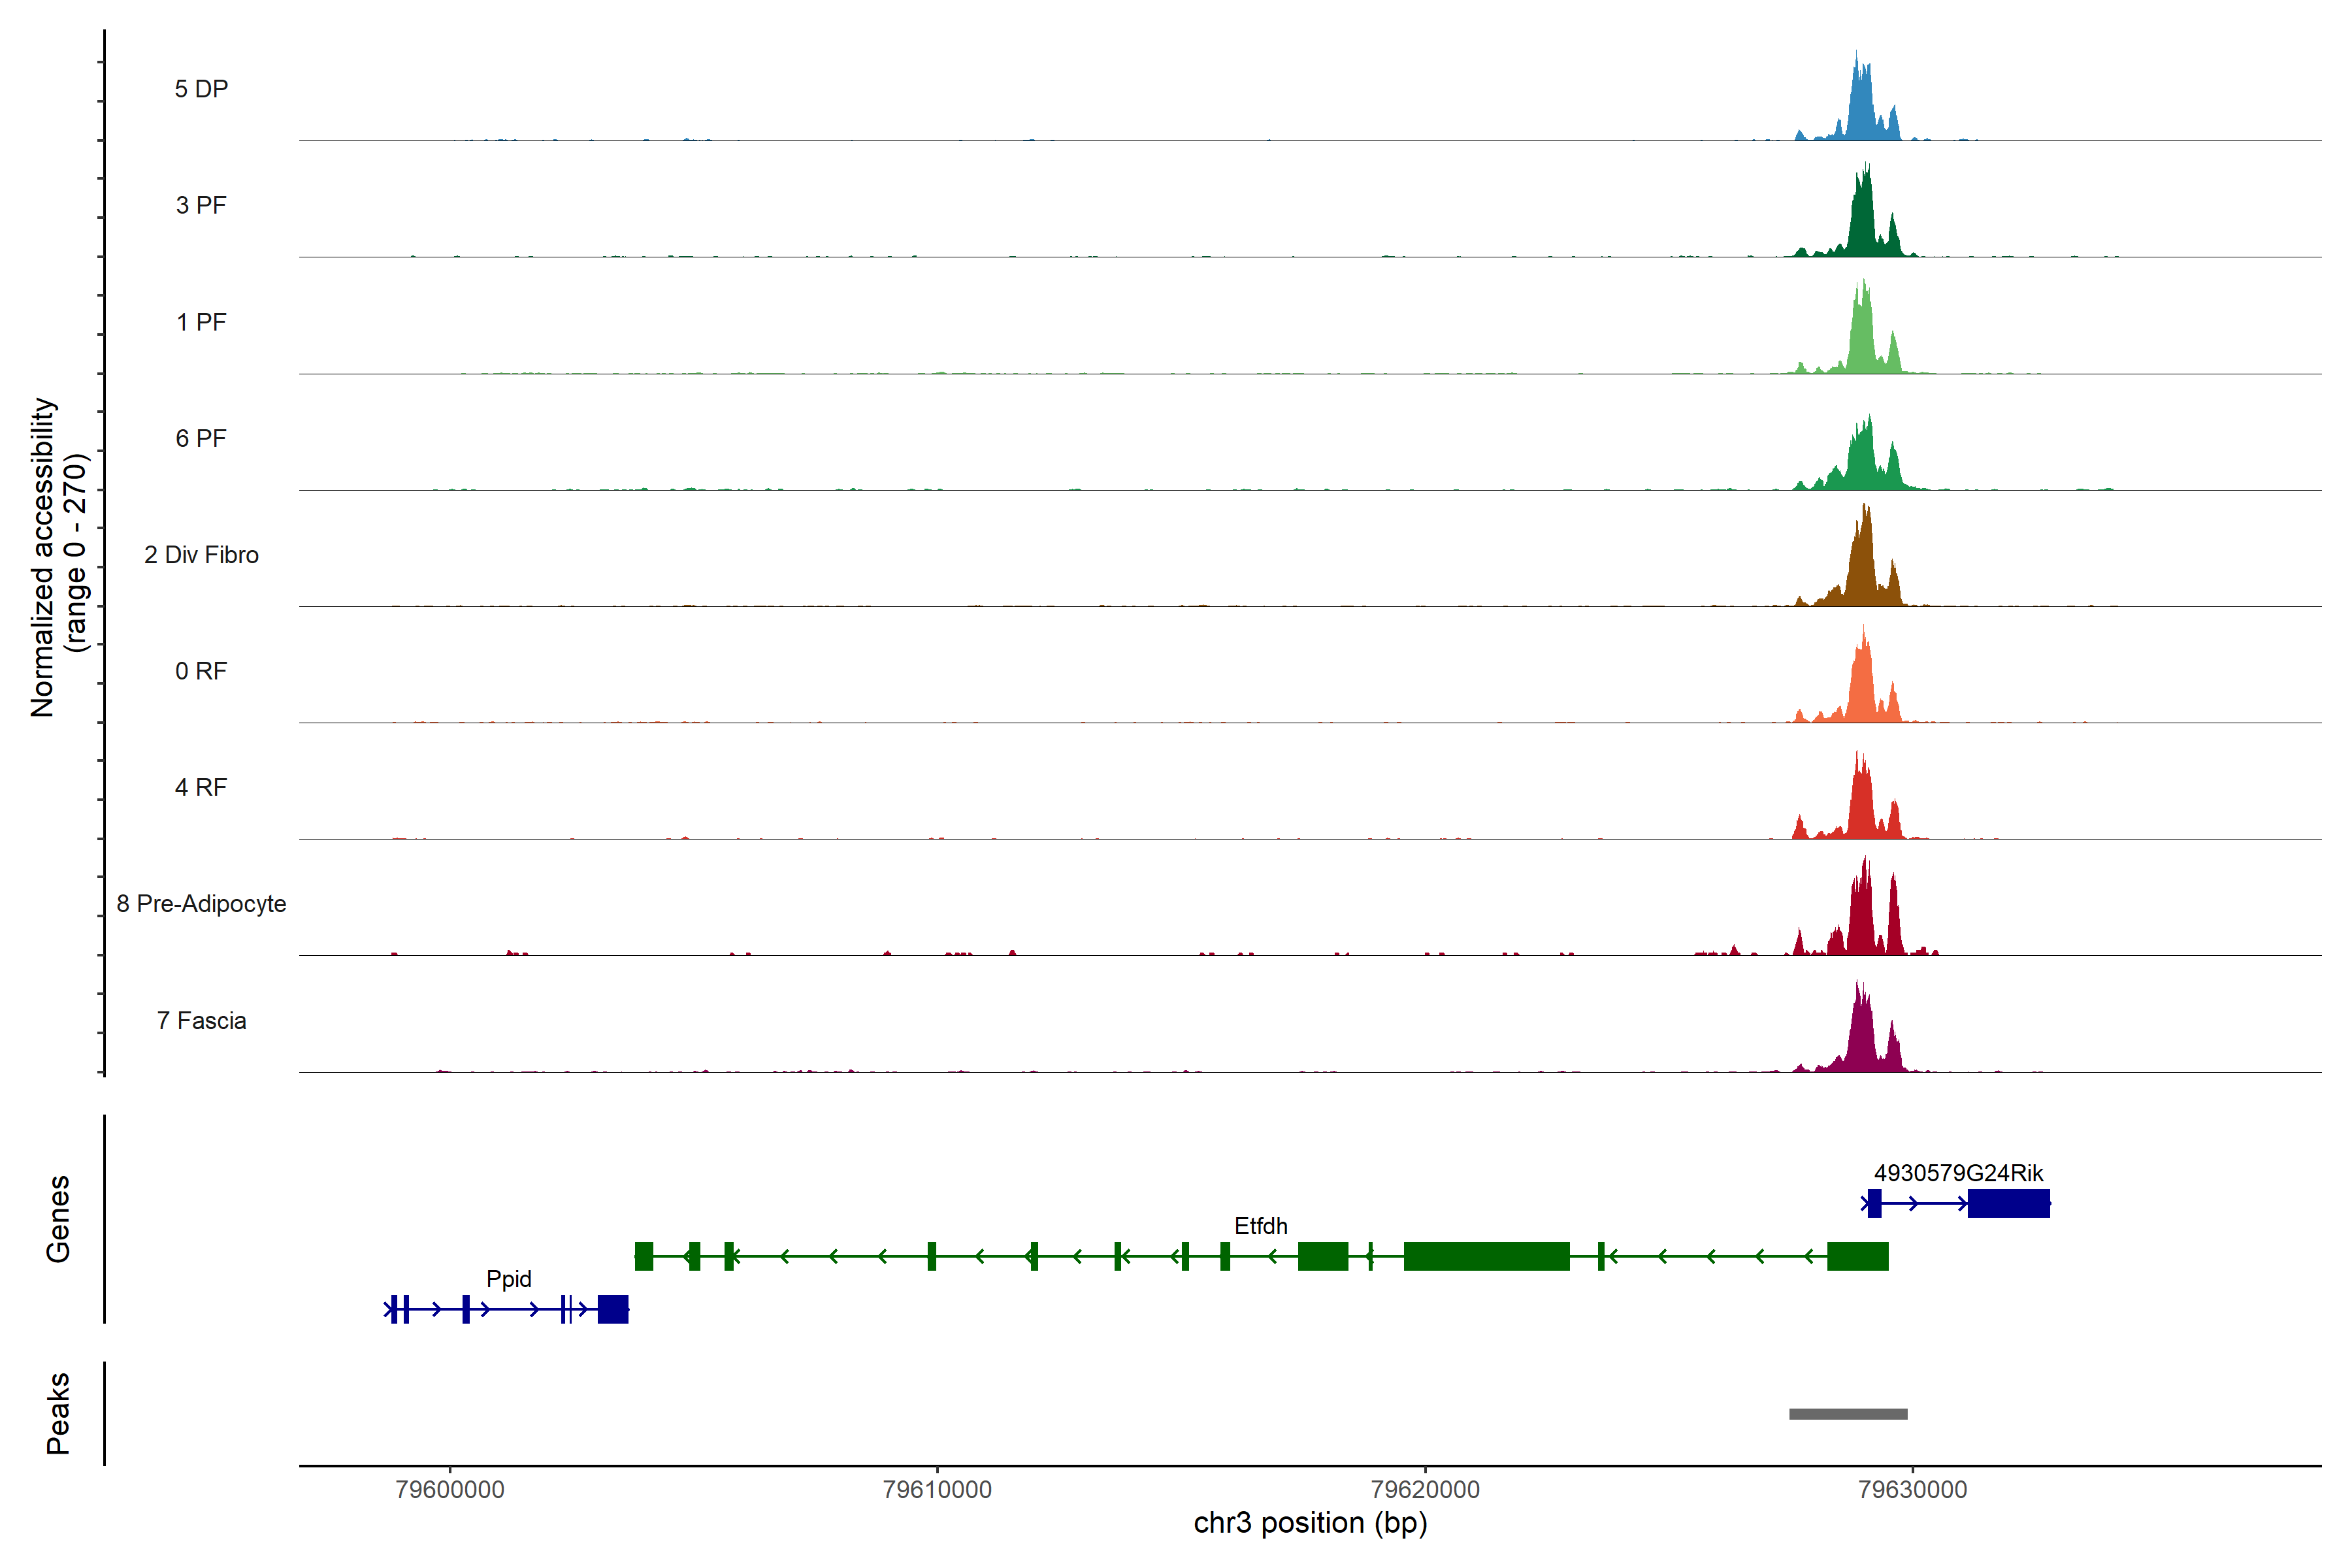Click the Ppid gene label
Viewport: 2352px width, 1568px height.
(x=508, y=1278)
